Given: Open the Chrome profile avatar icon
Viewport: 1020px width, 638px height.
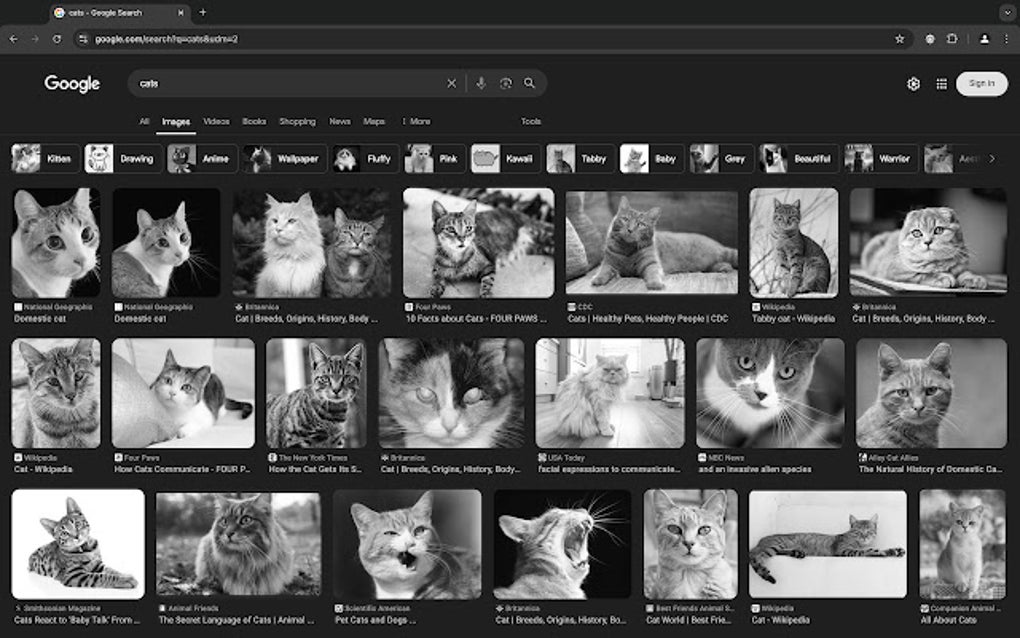Looking at the screenshot, I should (984, 39).
